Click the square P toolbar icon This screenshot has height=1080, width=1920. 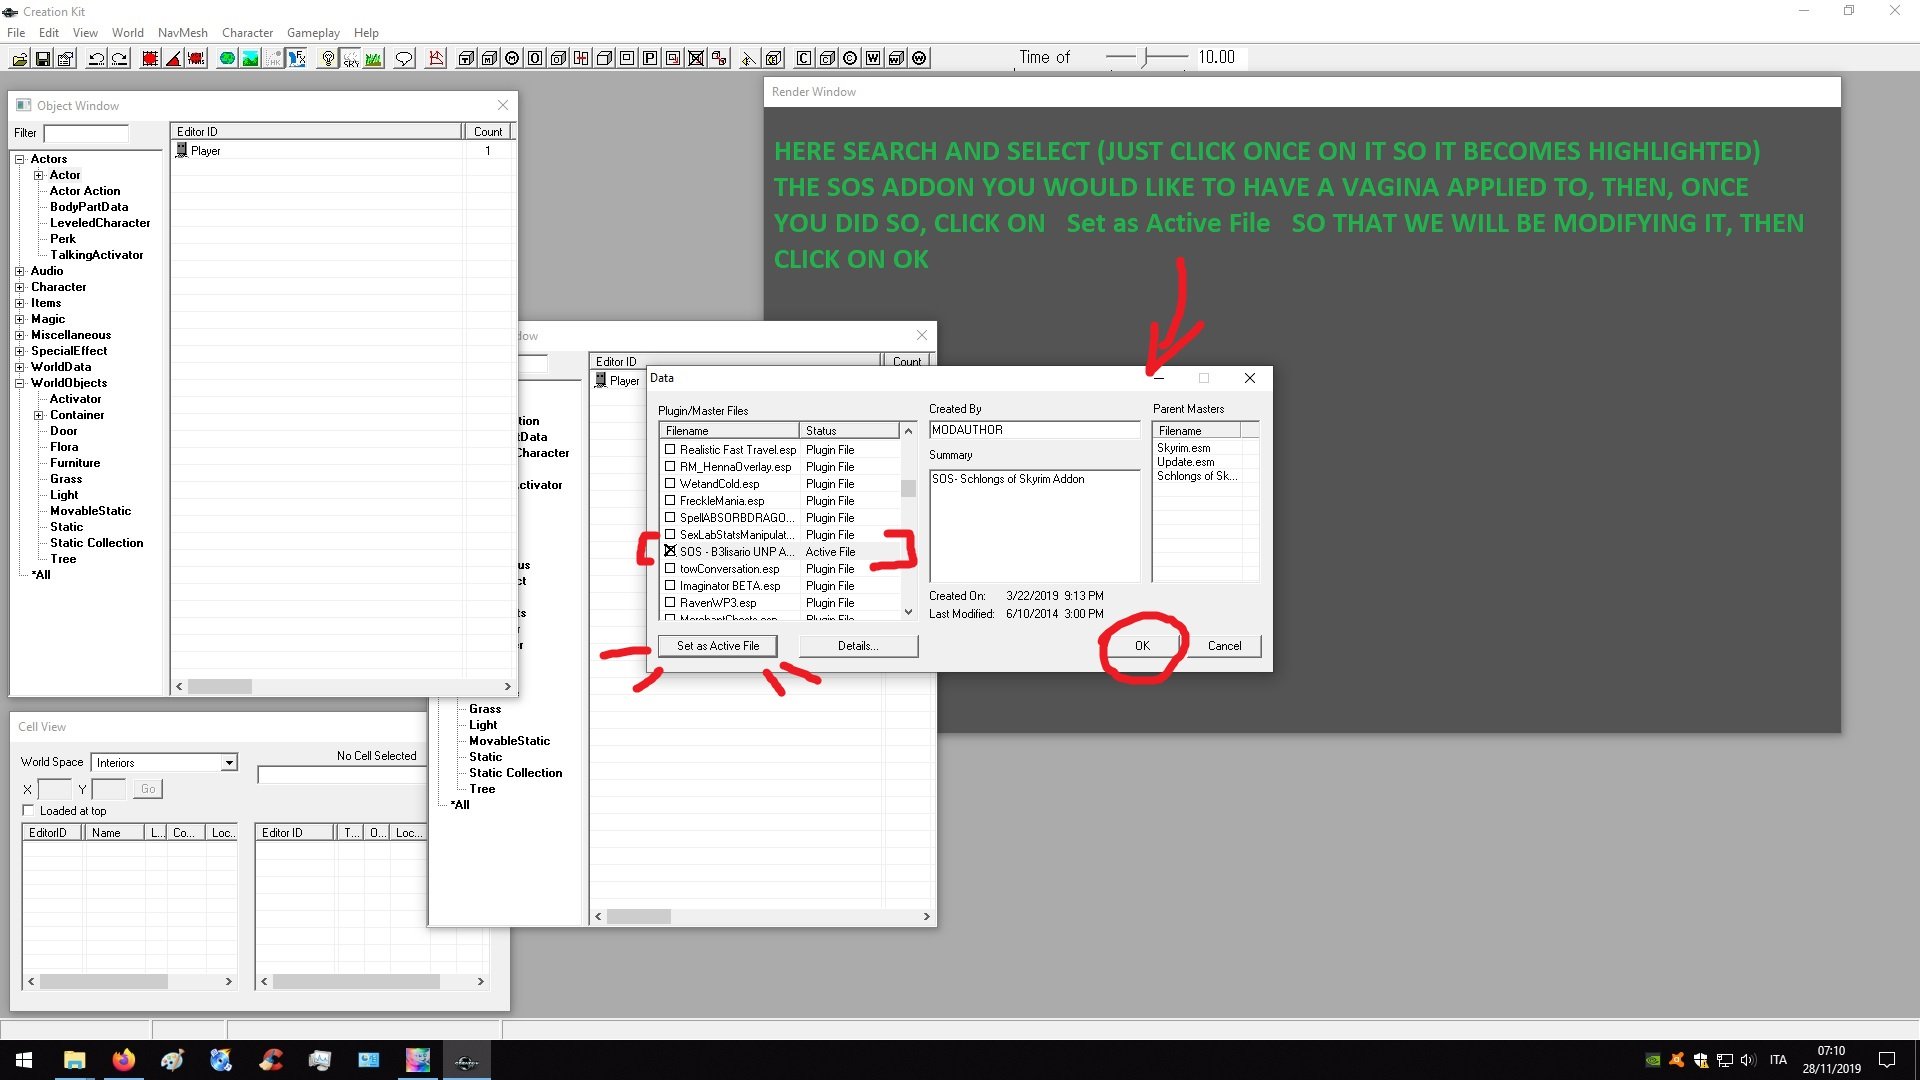(x=650, y=59)
